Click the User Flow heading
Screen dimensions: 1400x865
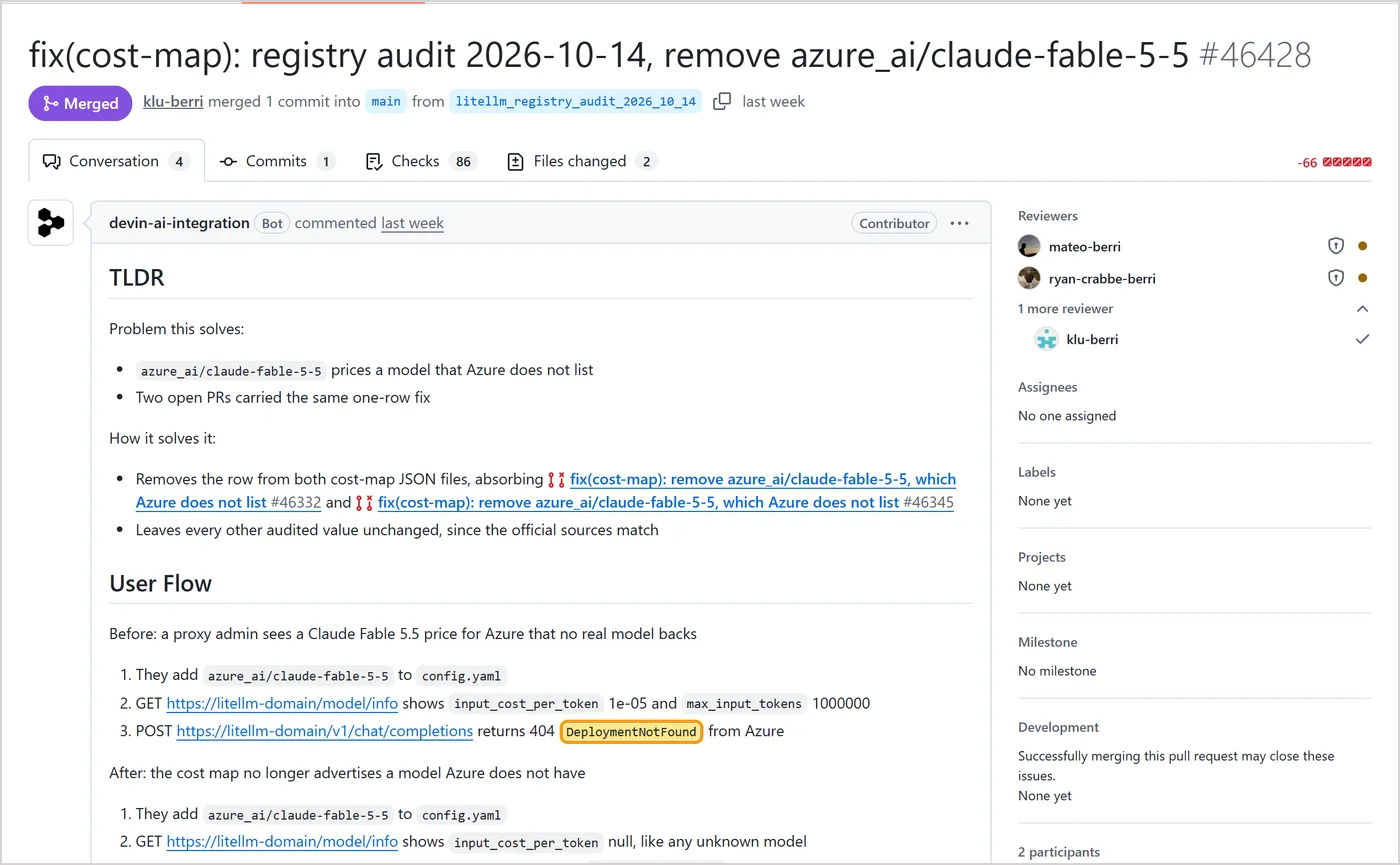160,583
